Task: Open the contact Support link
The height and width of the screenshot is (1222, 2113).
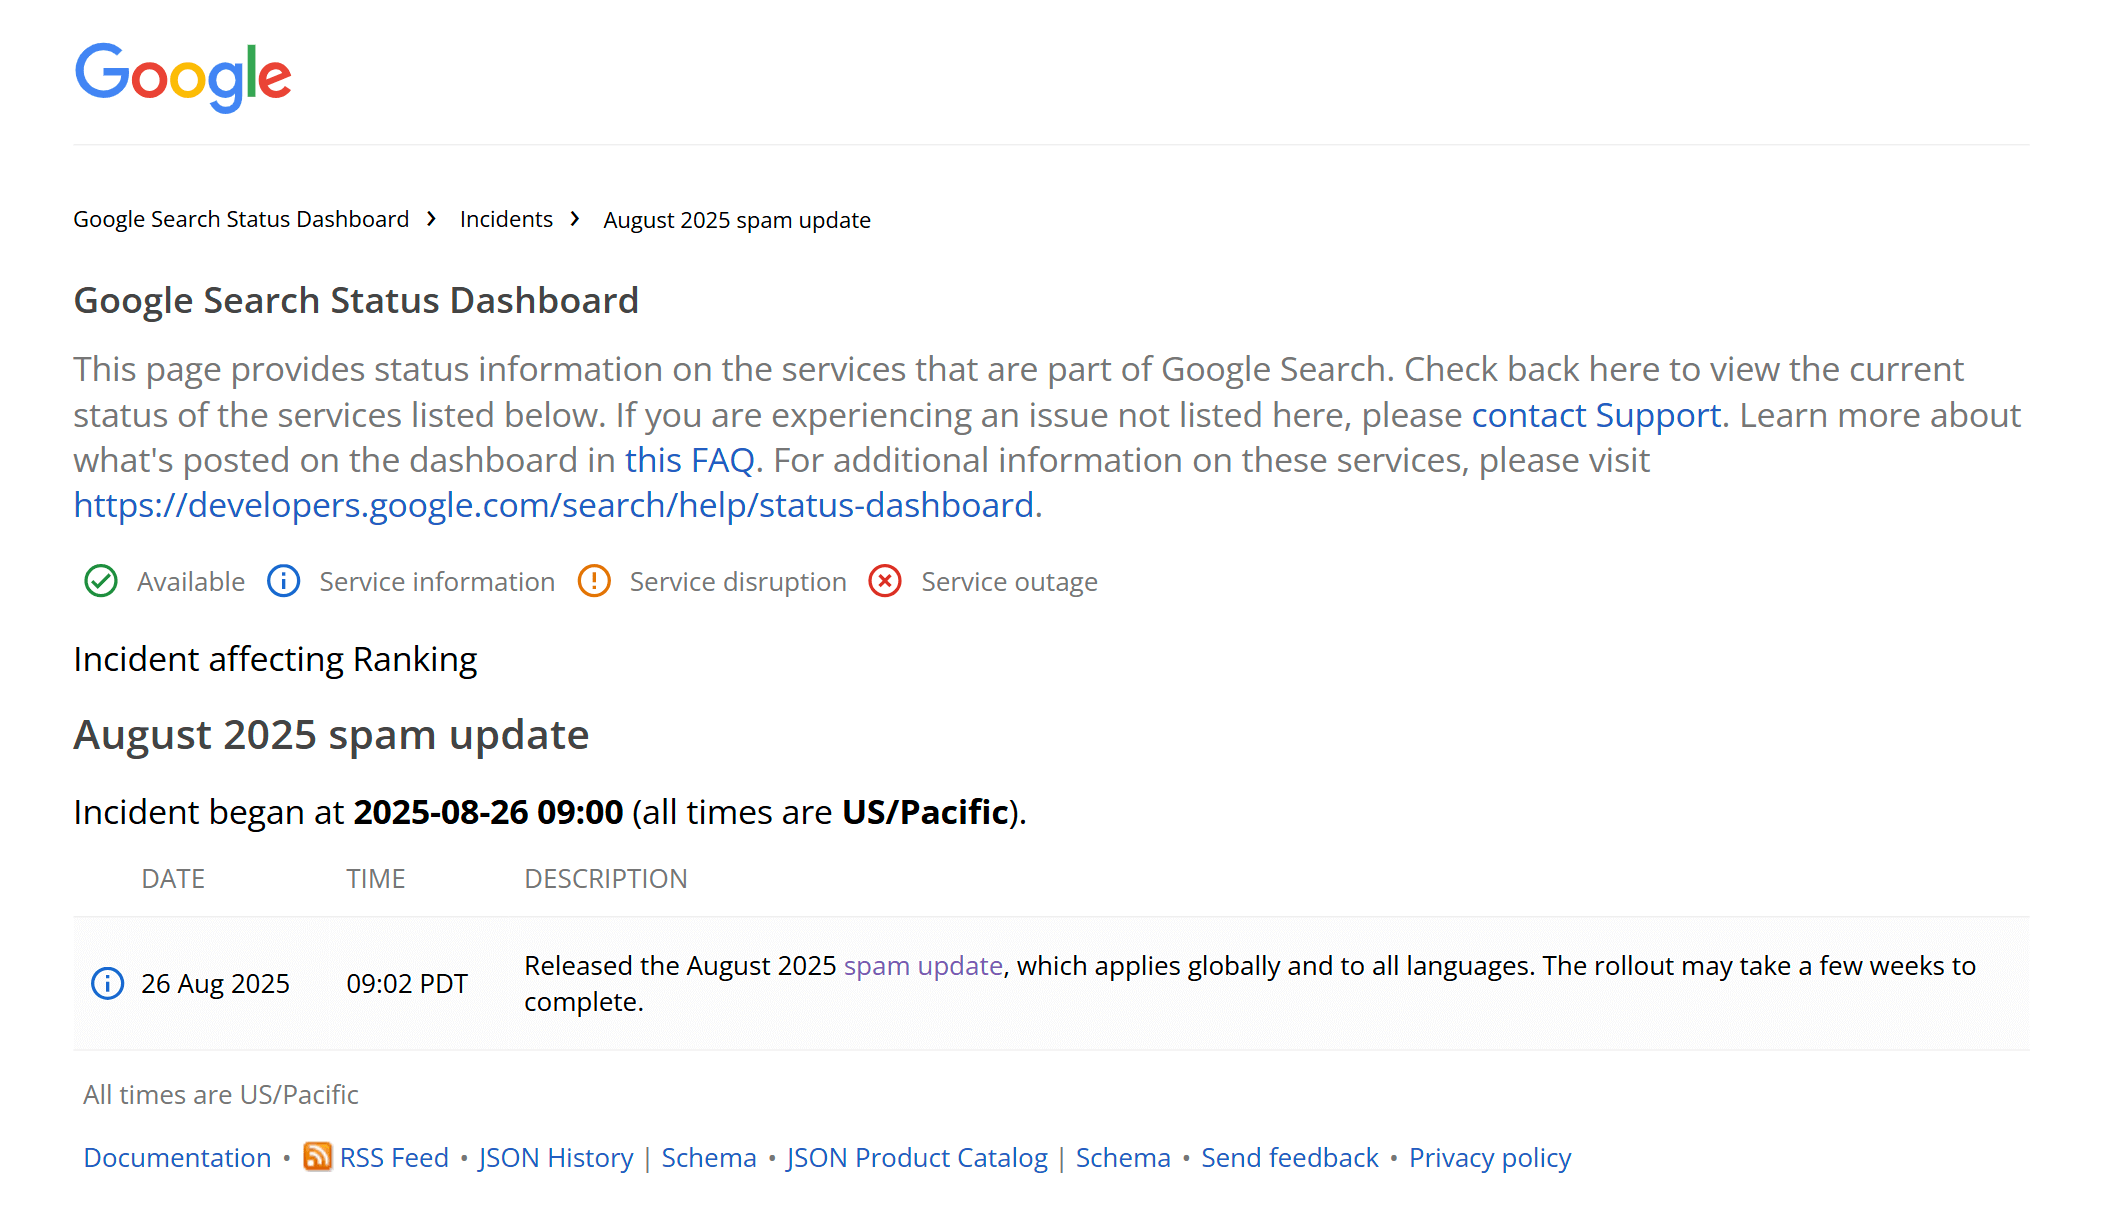Action: click(1595, 414)
